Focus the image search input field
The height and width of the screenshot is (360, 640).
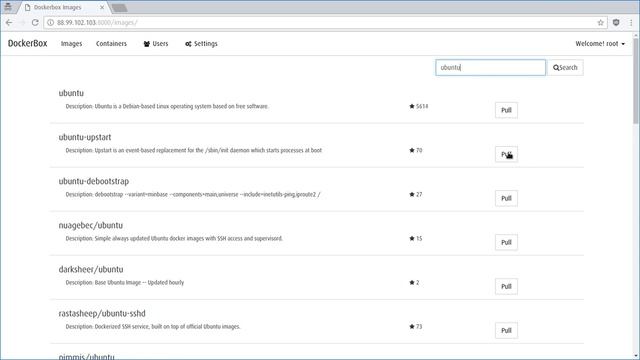coord(490,67)
